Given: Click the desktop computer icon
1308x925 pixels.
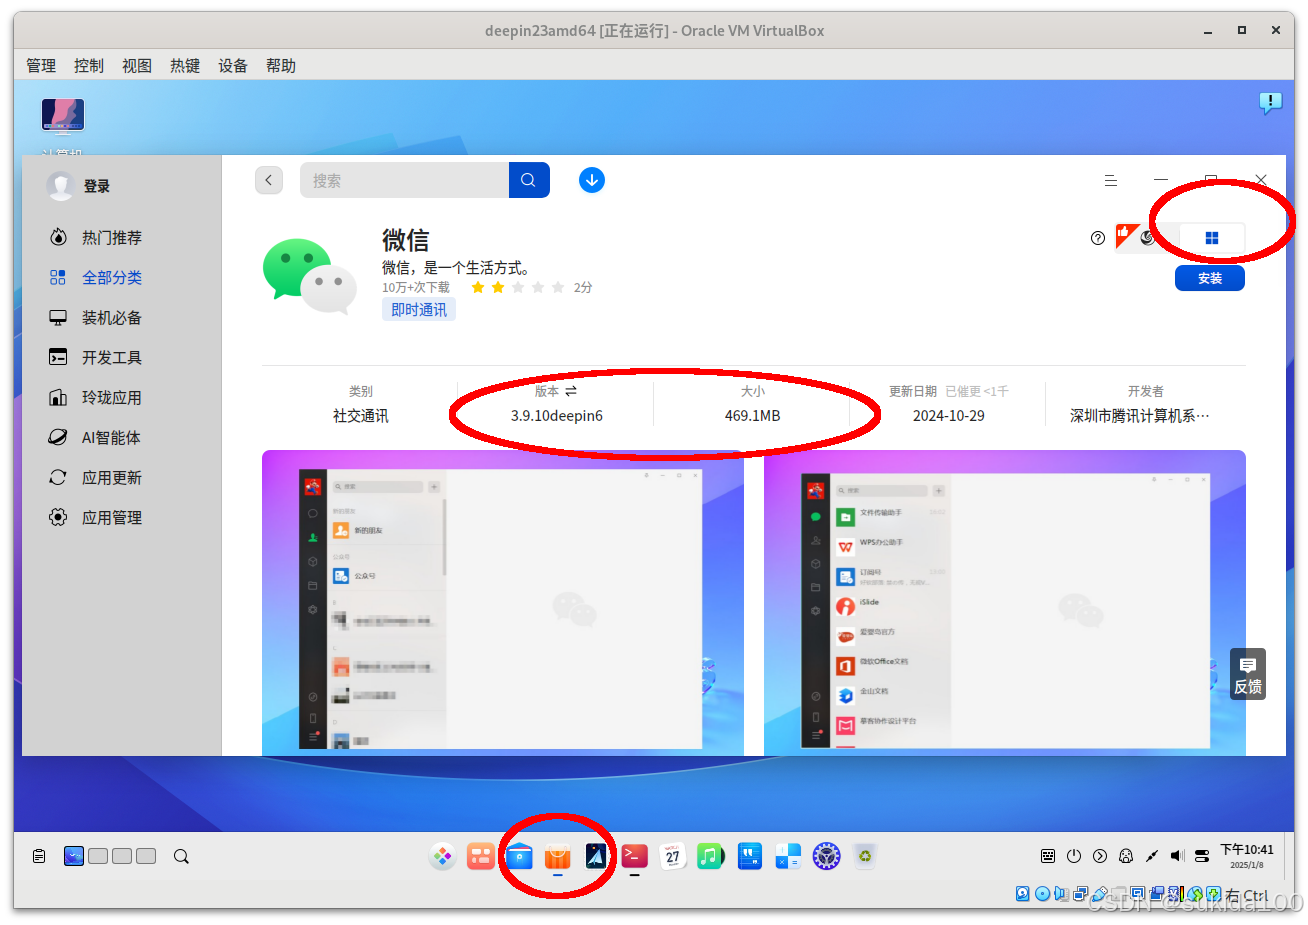Looking at the screenshot, I should 63,115.
